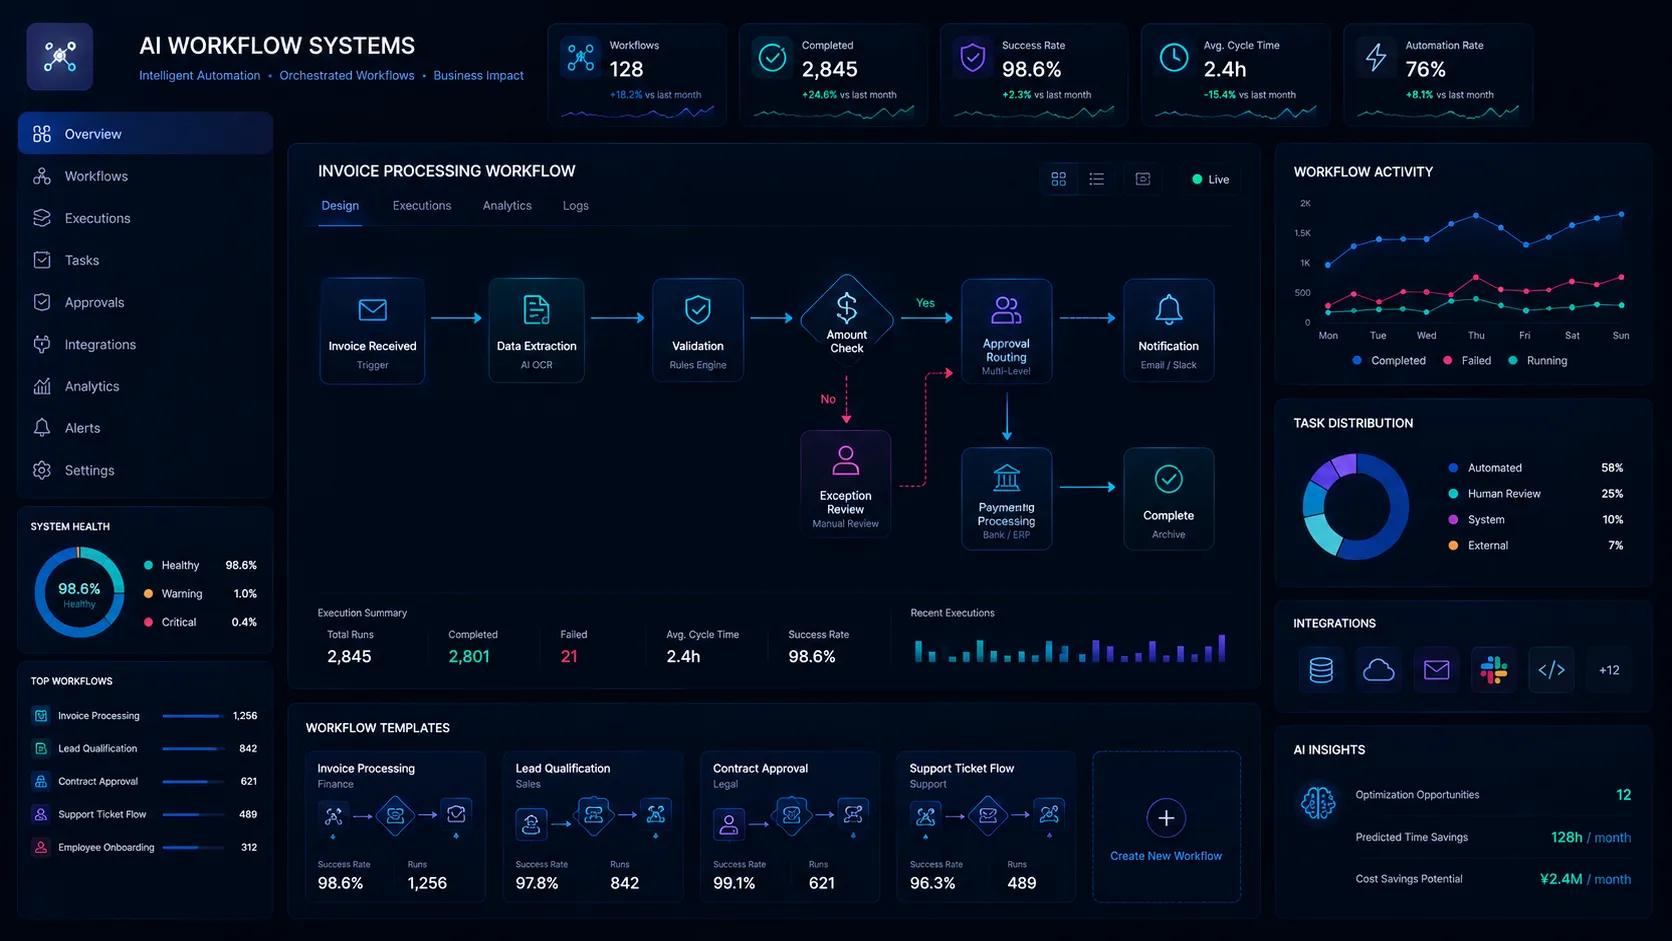Click the Data Extraction AI OCR node
This screenshot has width=1672, height=941.
537,331
